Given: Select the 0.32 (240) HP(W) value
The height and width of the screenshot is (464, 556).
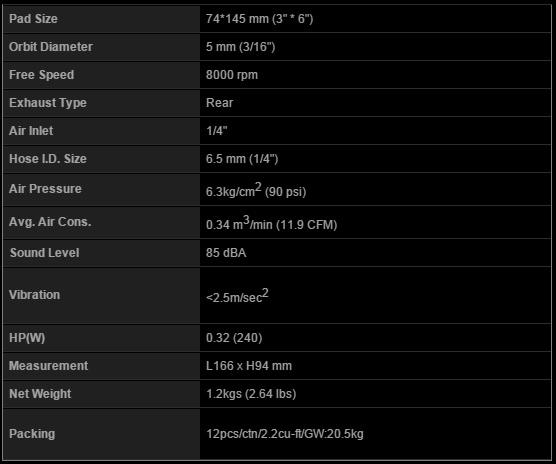Looking at the screenshot, I should [234, 338].
